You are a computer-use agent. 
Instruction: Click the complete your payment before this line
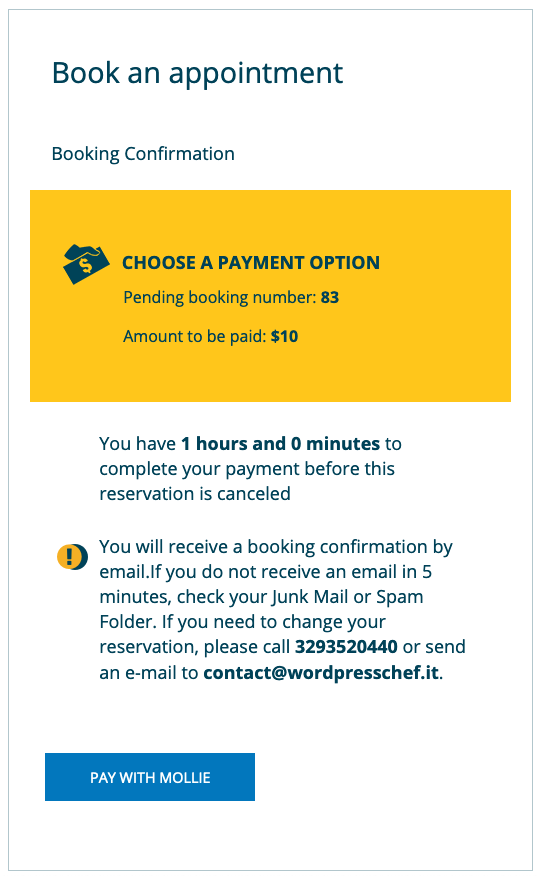(x=247, y=469)
